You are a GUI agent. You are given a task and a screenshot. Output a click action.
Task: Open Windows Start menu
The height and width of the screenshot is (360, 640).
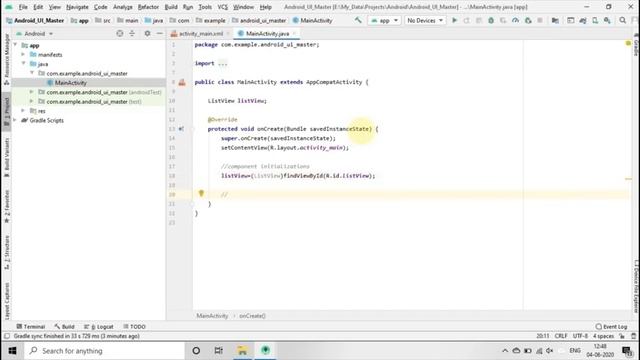pos(12,351)
